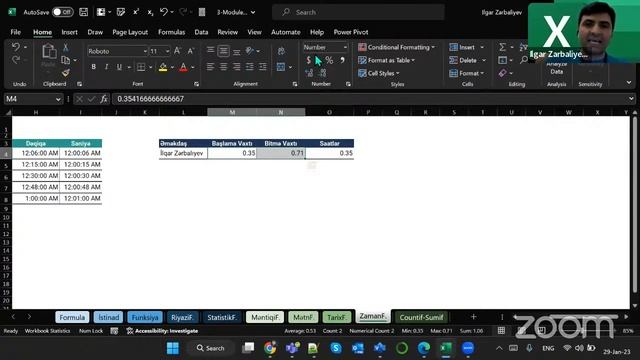Click the AutoSum sigma icon
Viewport: 640px width, 360px height.
point(502,47)
